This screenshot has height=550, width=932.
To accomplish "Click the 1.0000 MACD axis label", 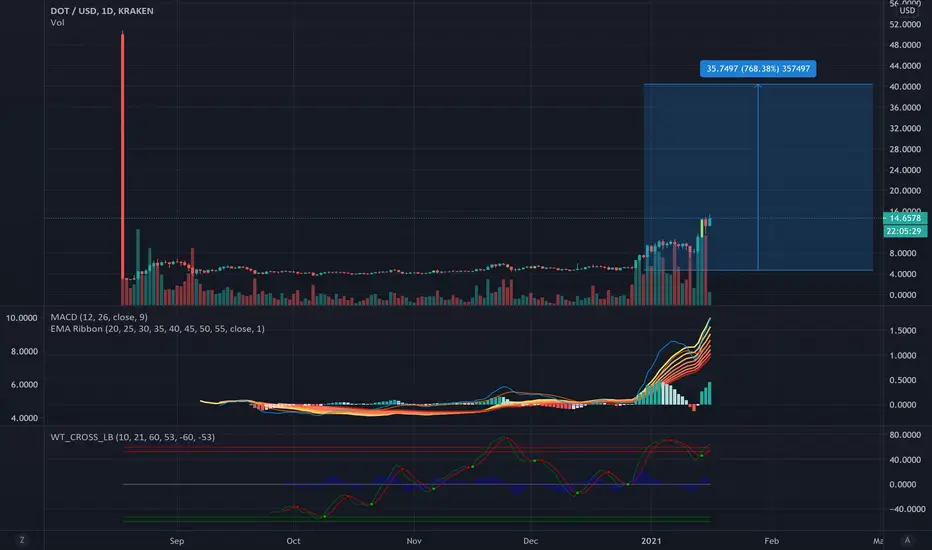I will pos(902,356).
